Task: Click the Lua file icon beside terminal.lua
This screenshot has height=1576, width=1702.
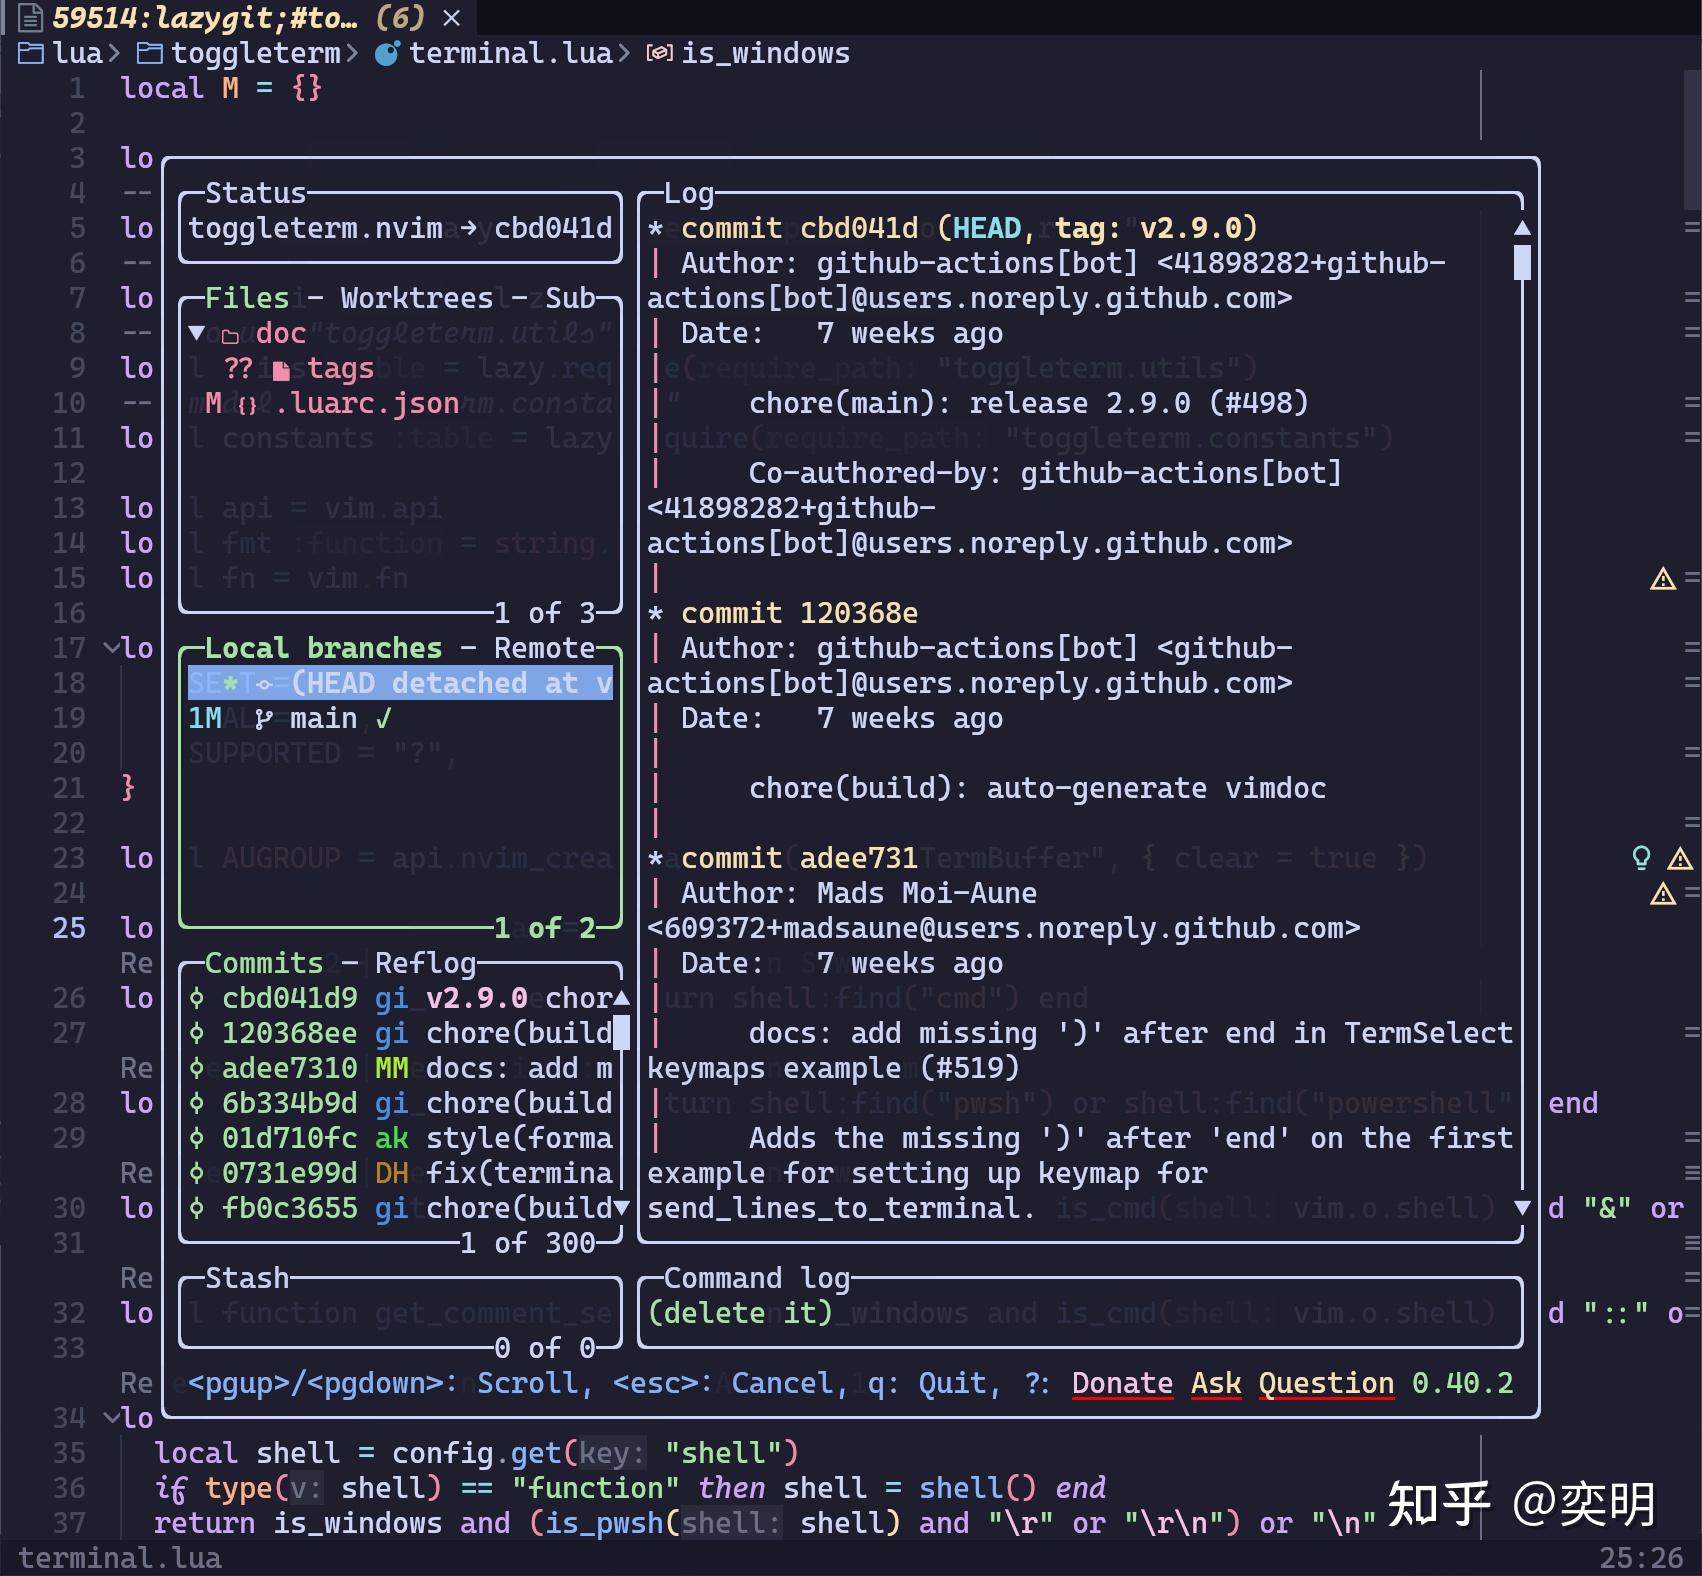Action: [388, 52]
